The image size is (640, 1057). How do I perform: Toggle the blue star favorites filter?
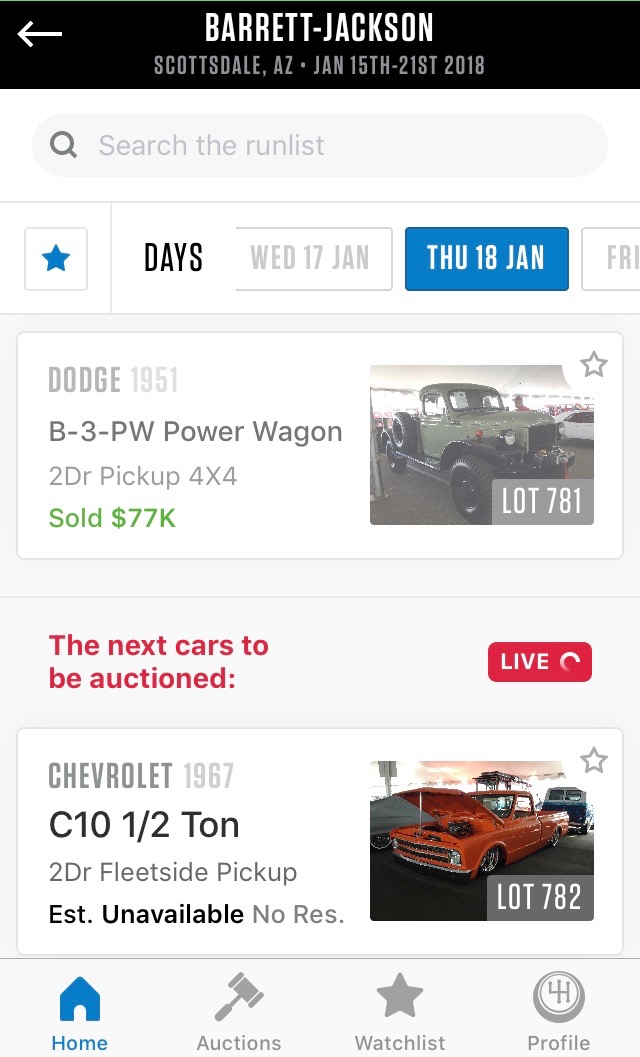56,259
